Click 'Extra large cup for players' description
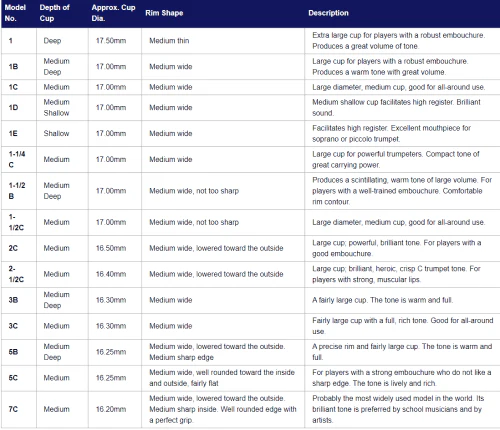This screenshot has height=430, width=500. tap(398, 41)
